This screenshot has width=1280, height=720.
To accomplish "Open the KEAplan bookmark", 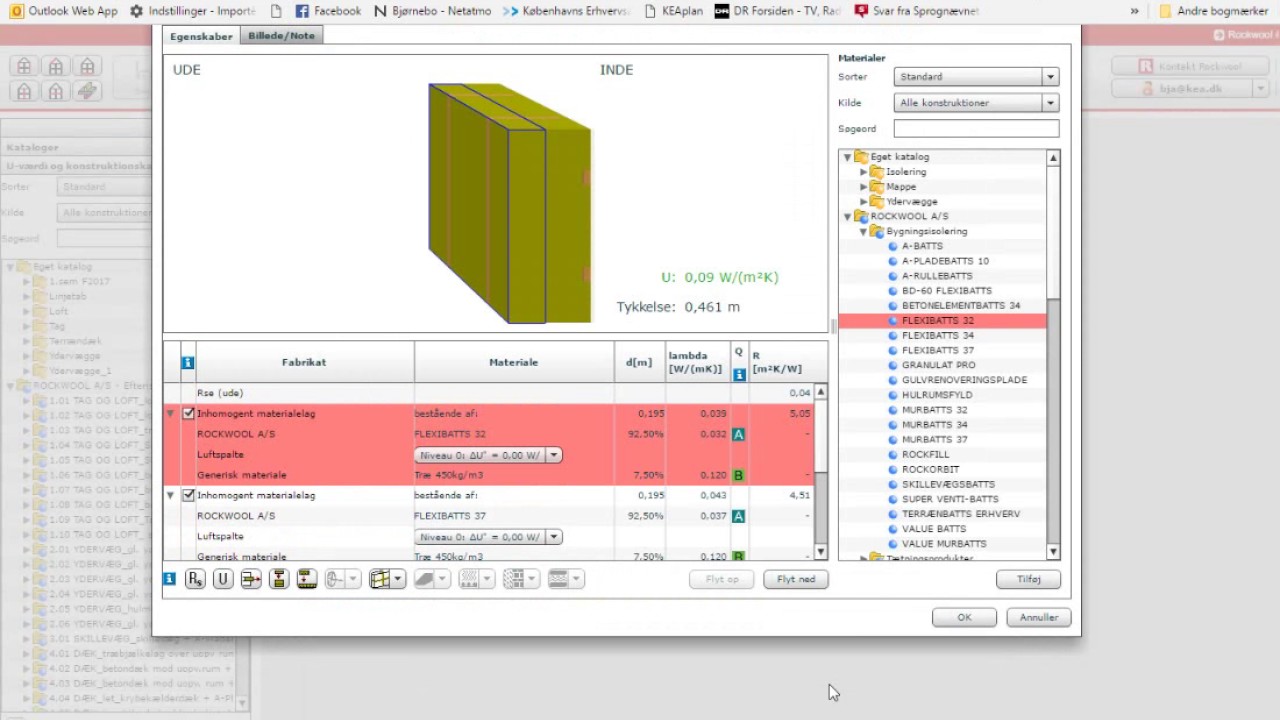I will pyautogui.click(x=674, y=11).
